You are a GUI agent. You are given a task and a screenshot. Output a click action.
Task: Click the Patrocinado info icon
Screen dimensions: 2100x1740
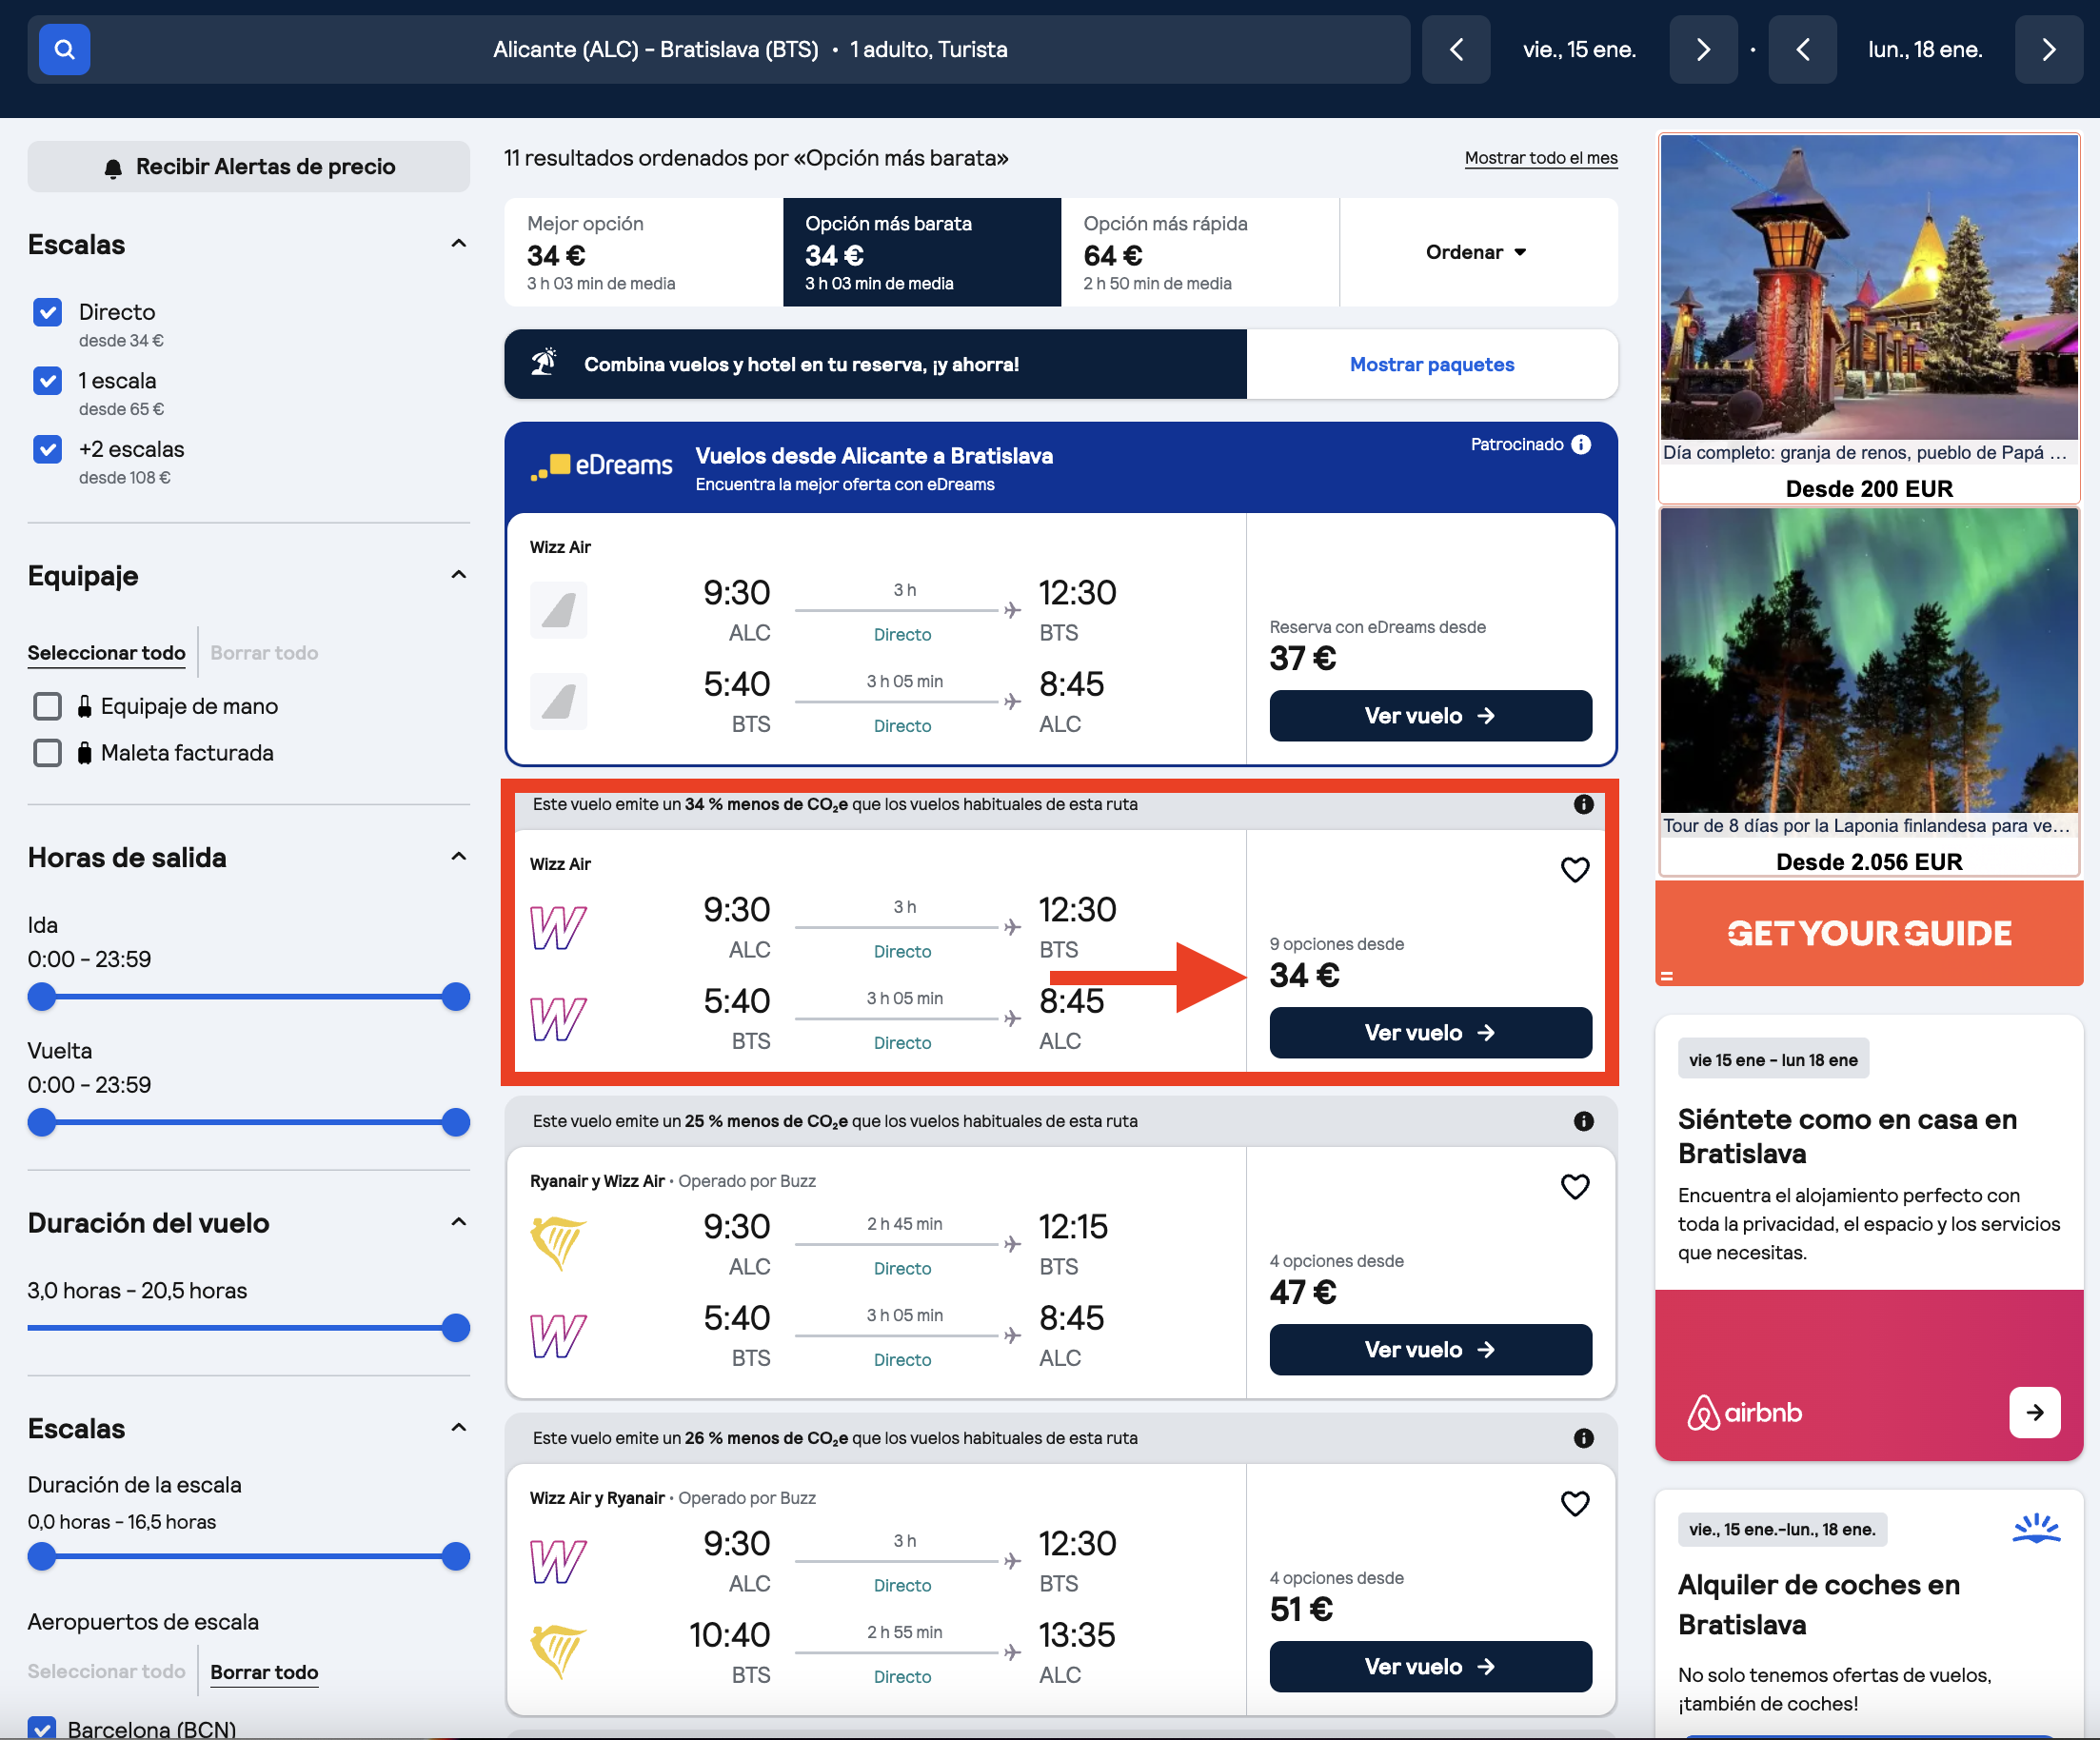(1581, 444)
